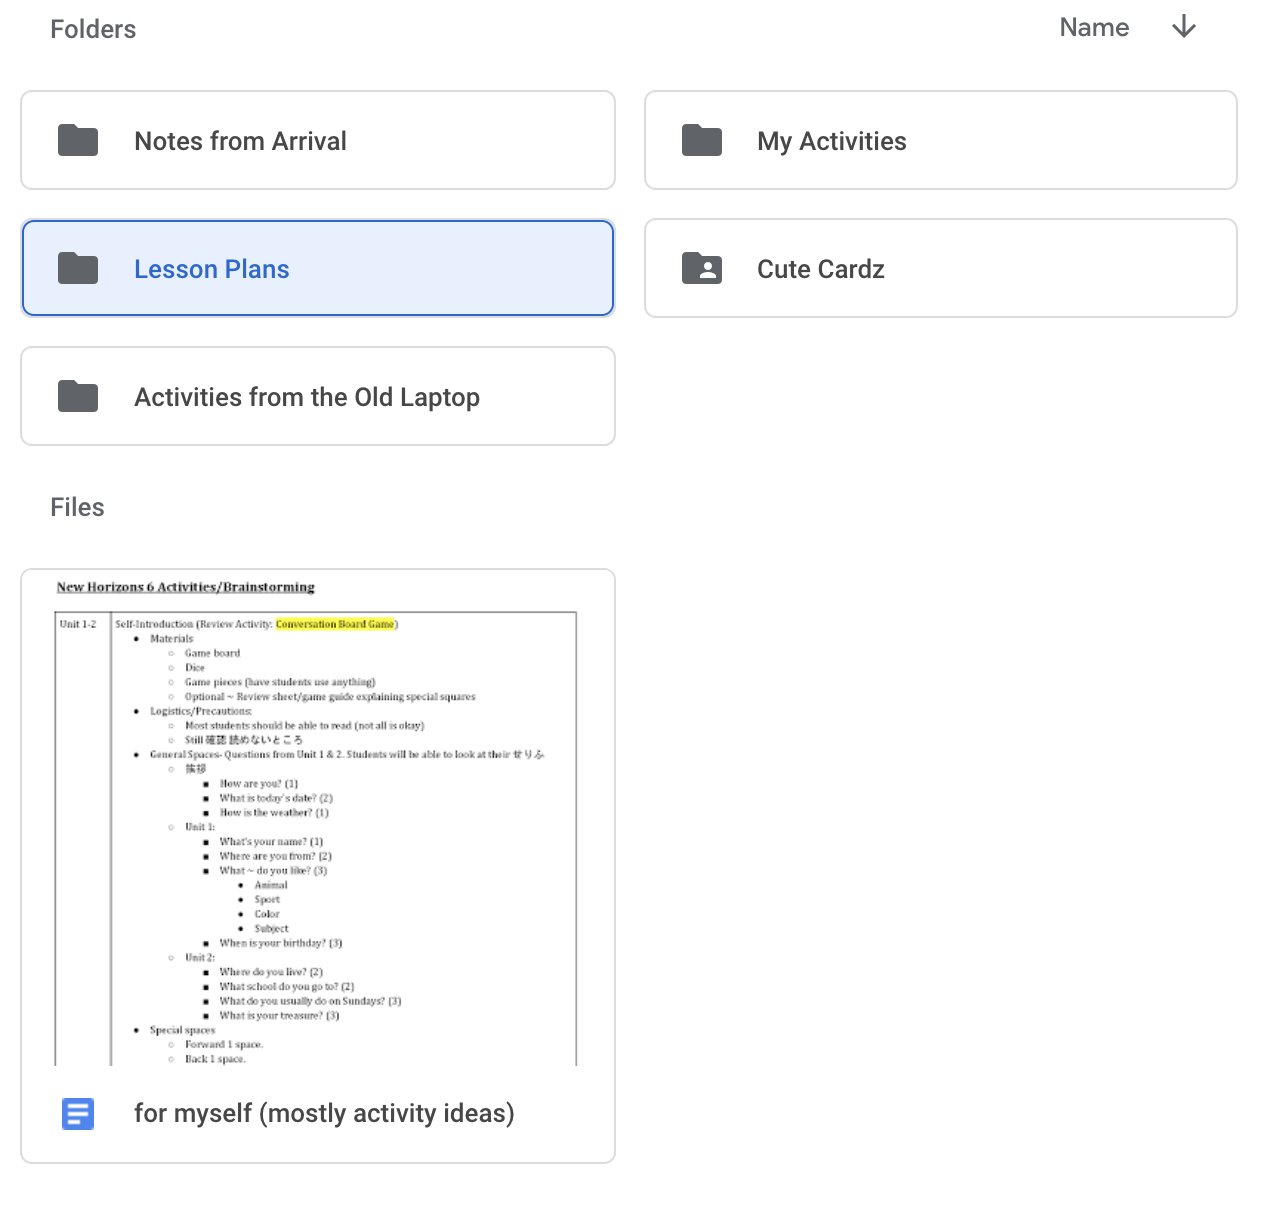This screenshot has height=1222, width=1262.
Task: Click the My Activities folder icon
Action: pyautogui.click(x=702, y=141)
